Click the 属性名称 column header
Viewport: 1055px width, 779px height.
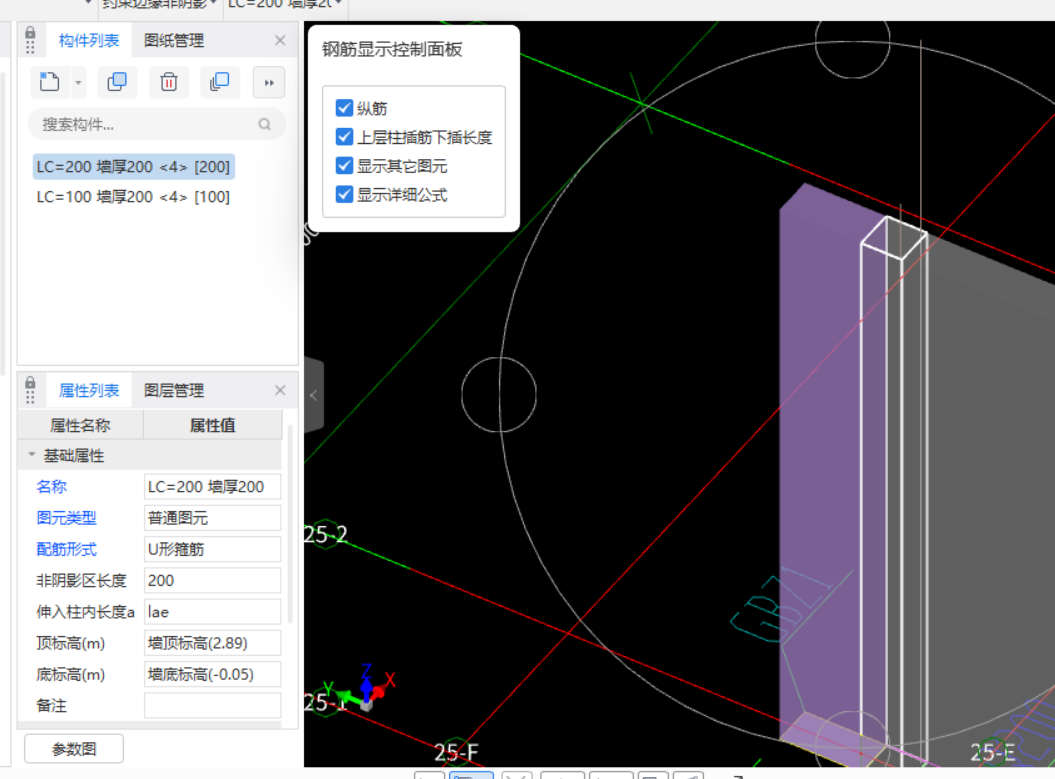point(81,425)
